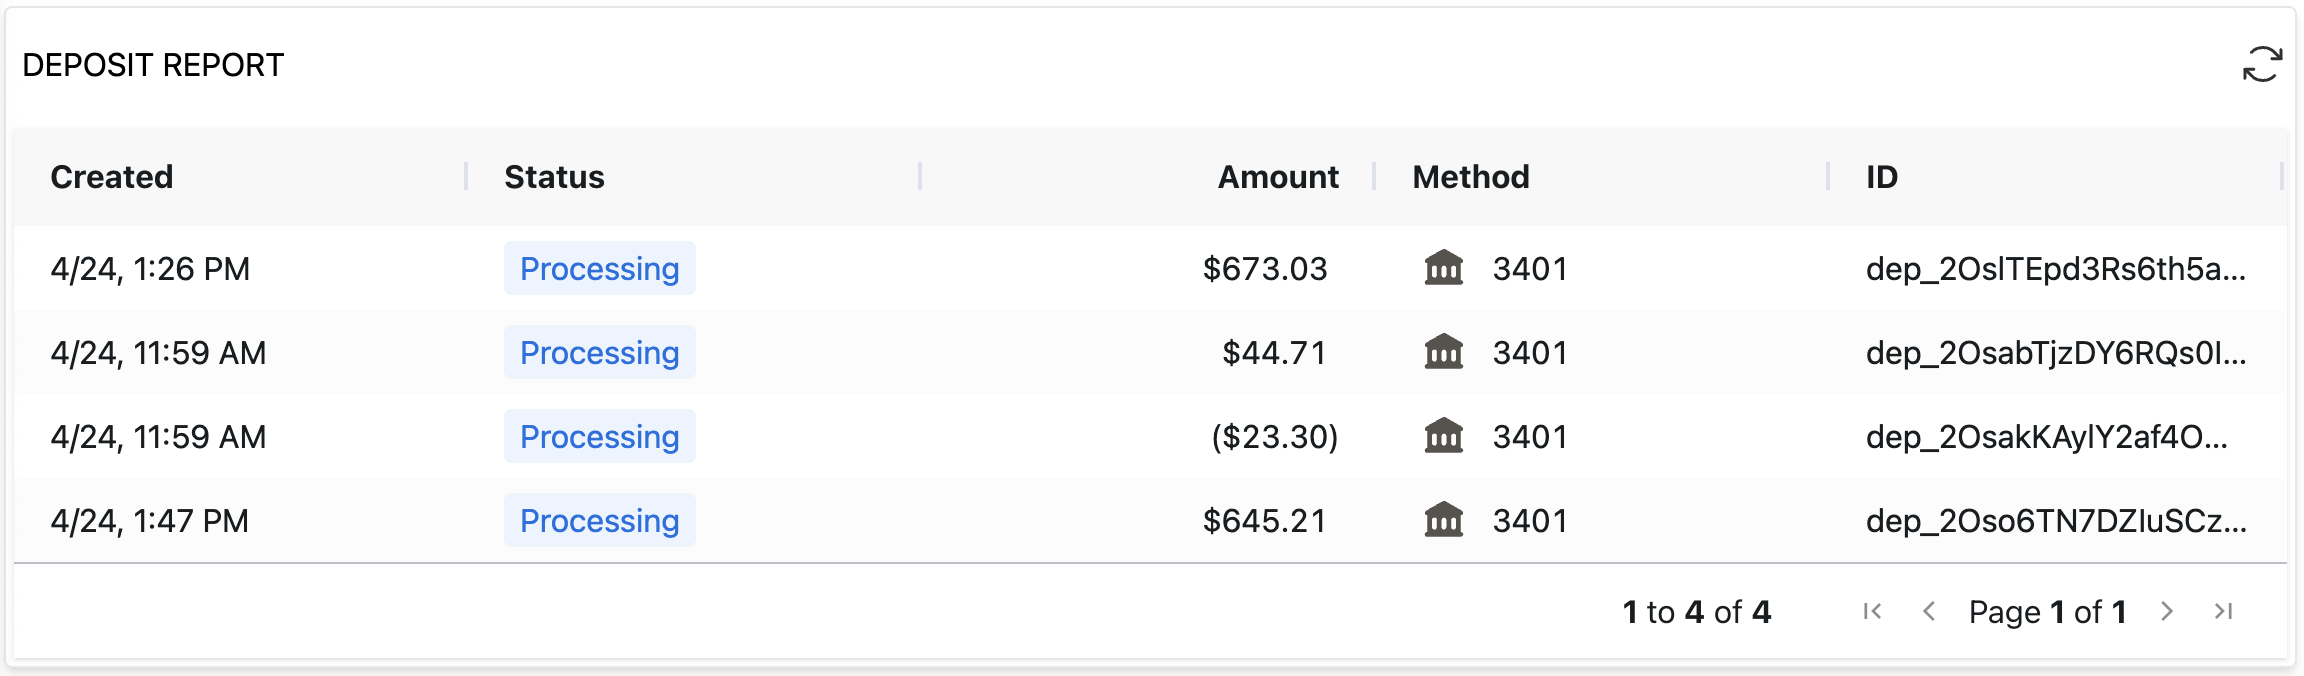The image size is (2304, 676).
Task: Sort by the Amount column header
Action: point(1277,177)
